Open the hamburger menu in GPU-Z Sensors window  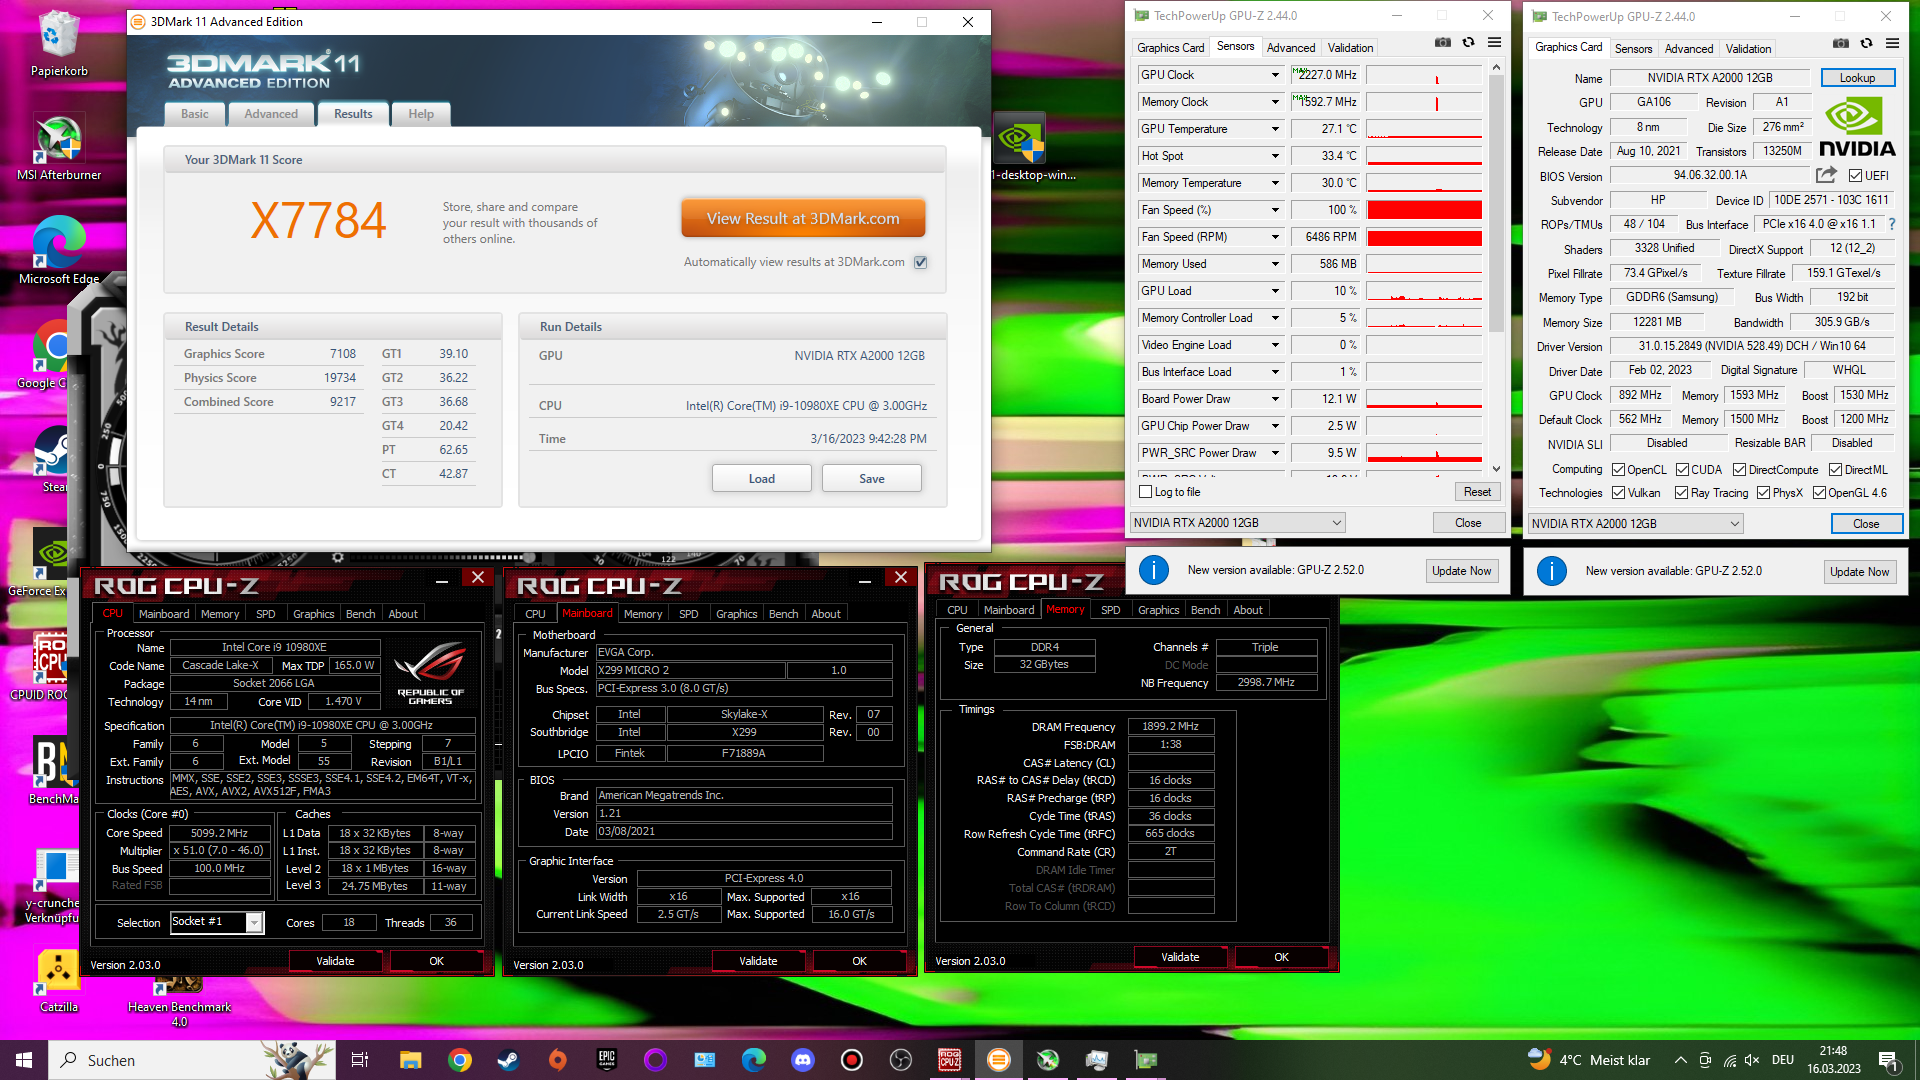pyautogui.click(x=1494, y=43)
